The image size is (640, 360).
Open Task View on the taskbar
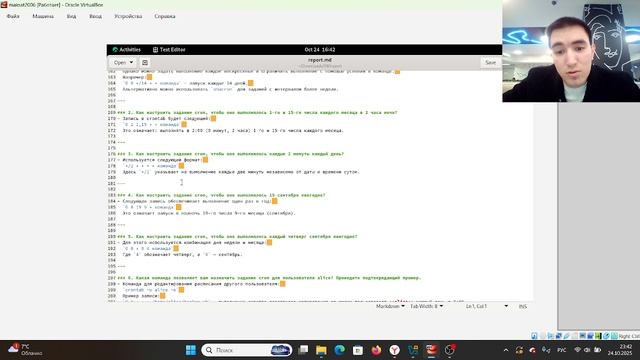tap(303, 350)
